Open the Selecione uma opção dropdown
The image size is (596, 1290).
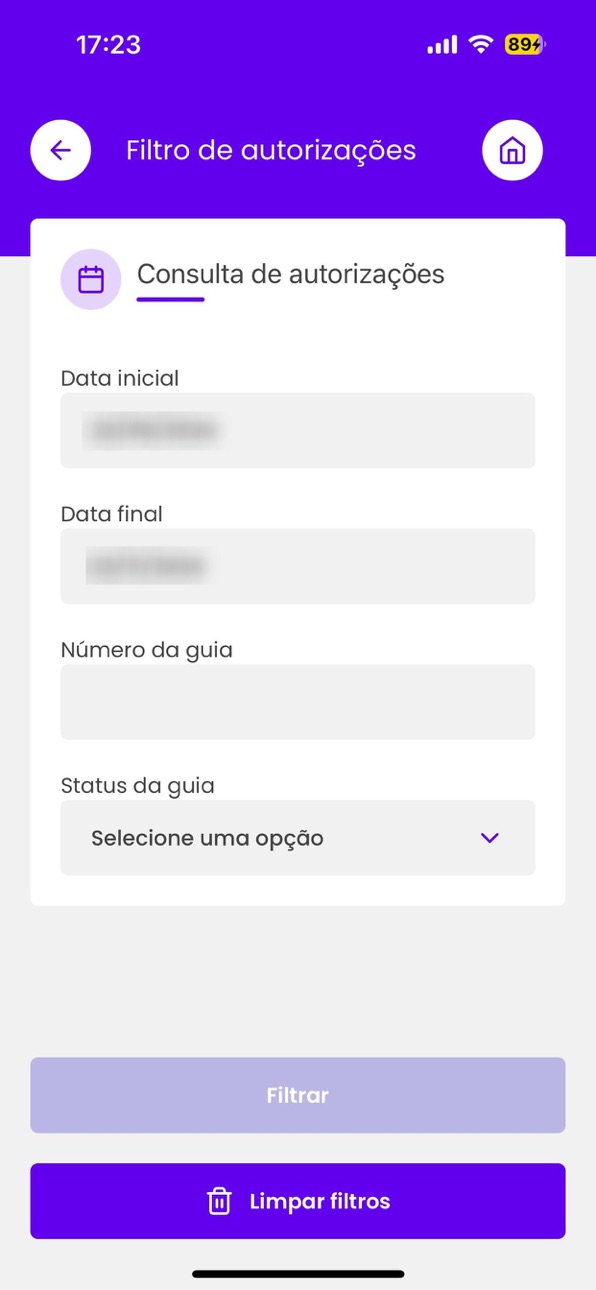(298, 838)
